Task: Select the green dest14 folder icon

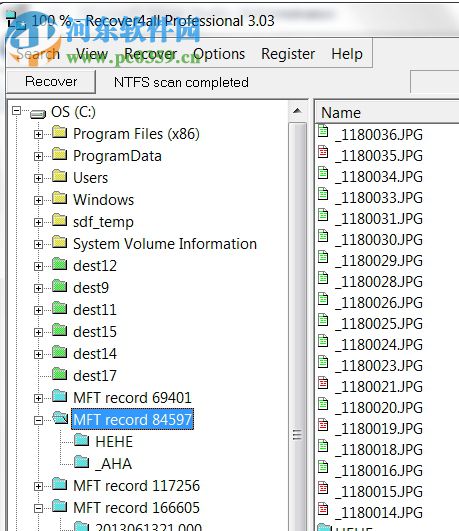Action: (60, 352)
